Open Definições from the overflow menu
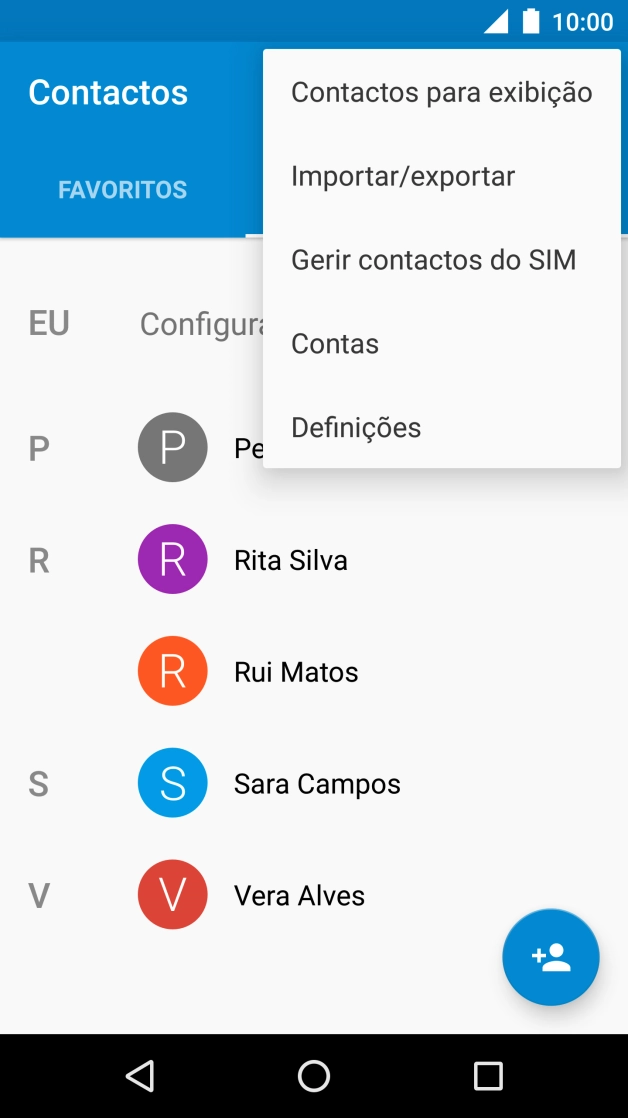628x1118 pixels. coord(355,427)
